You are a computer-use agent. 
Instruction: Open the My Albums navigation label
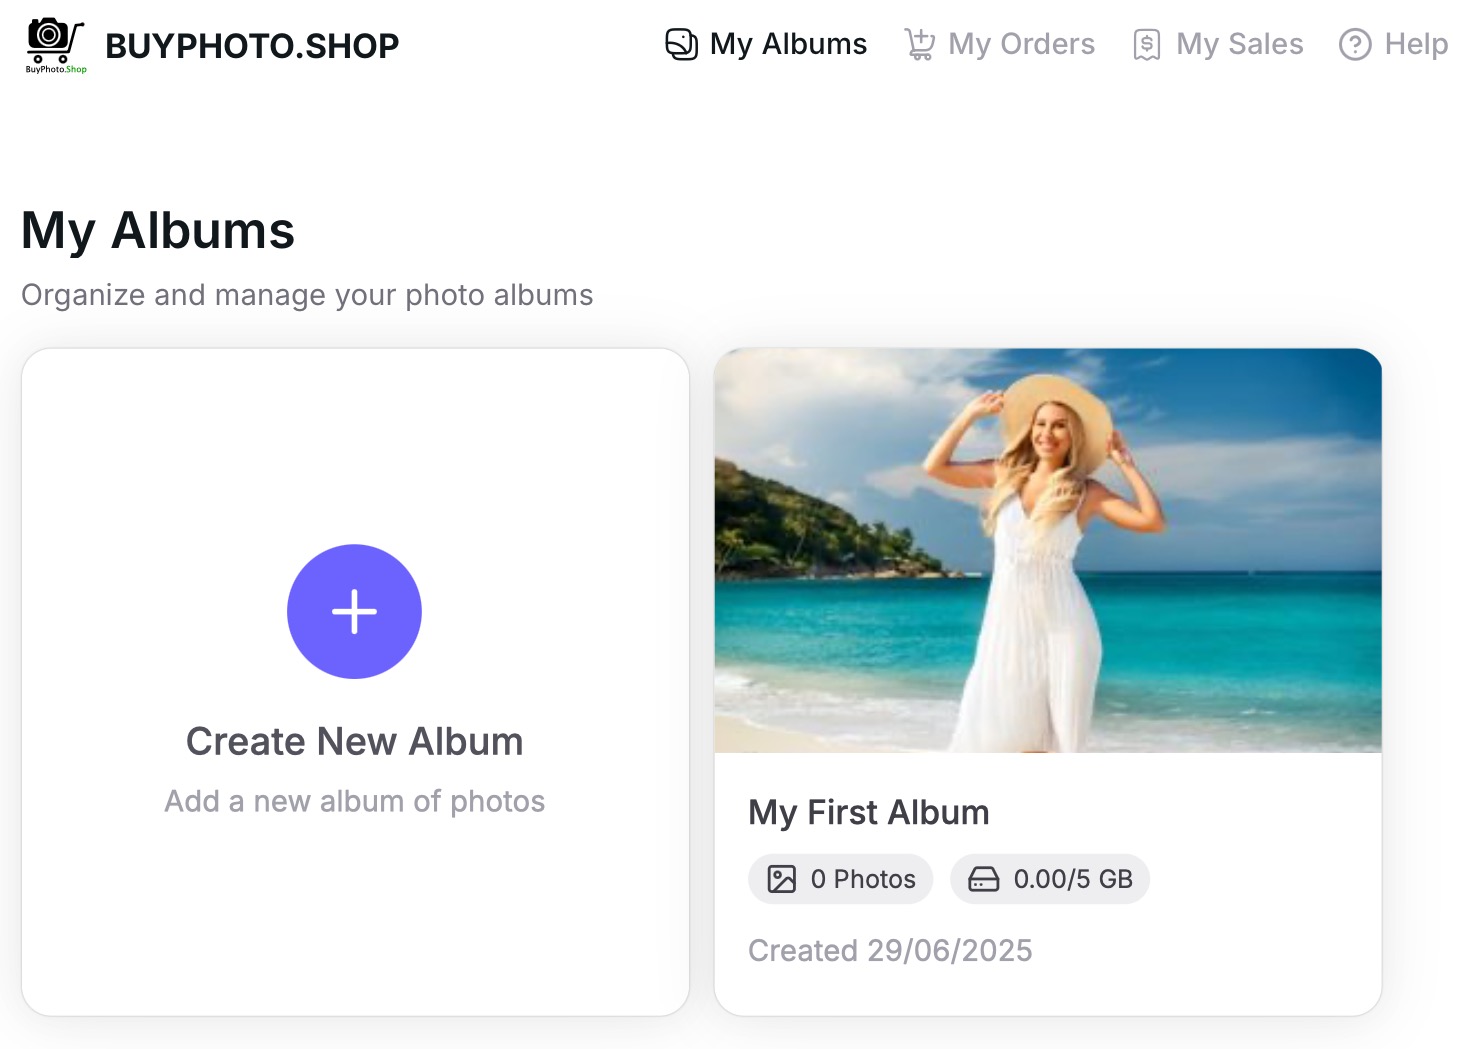(x=788, y=44)
